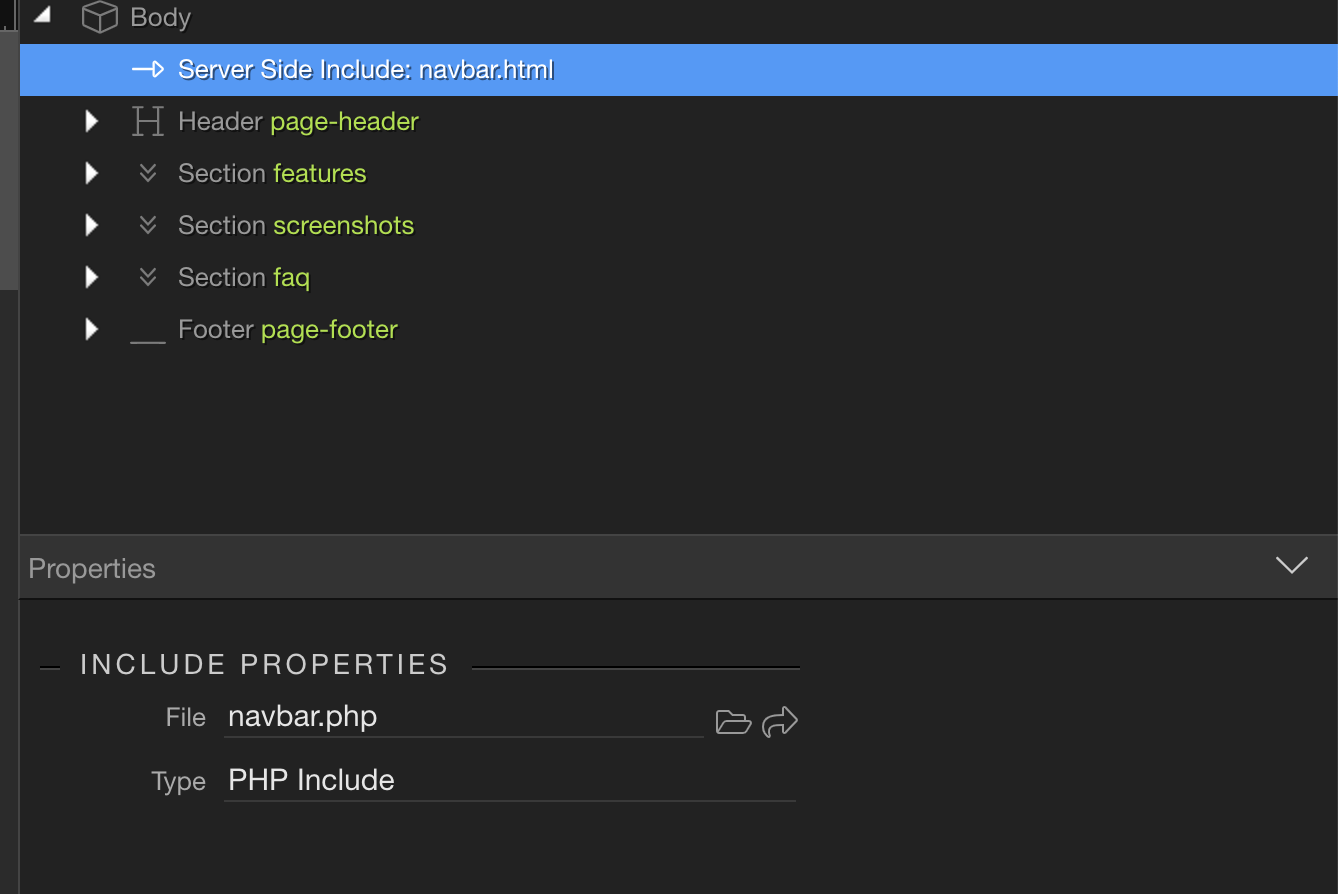Click the folder browse icon beside File
The height and width of the screenshot is (894, 1338).
[733, 721]
